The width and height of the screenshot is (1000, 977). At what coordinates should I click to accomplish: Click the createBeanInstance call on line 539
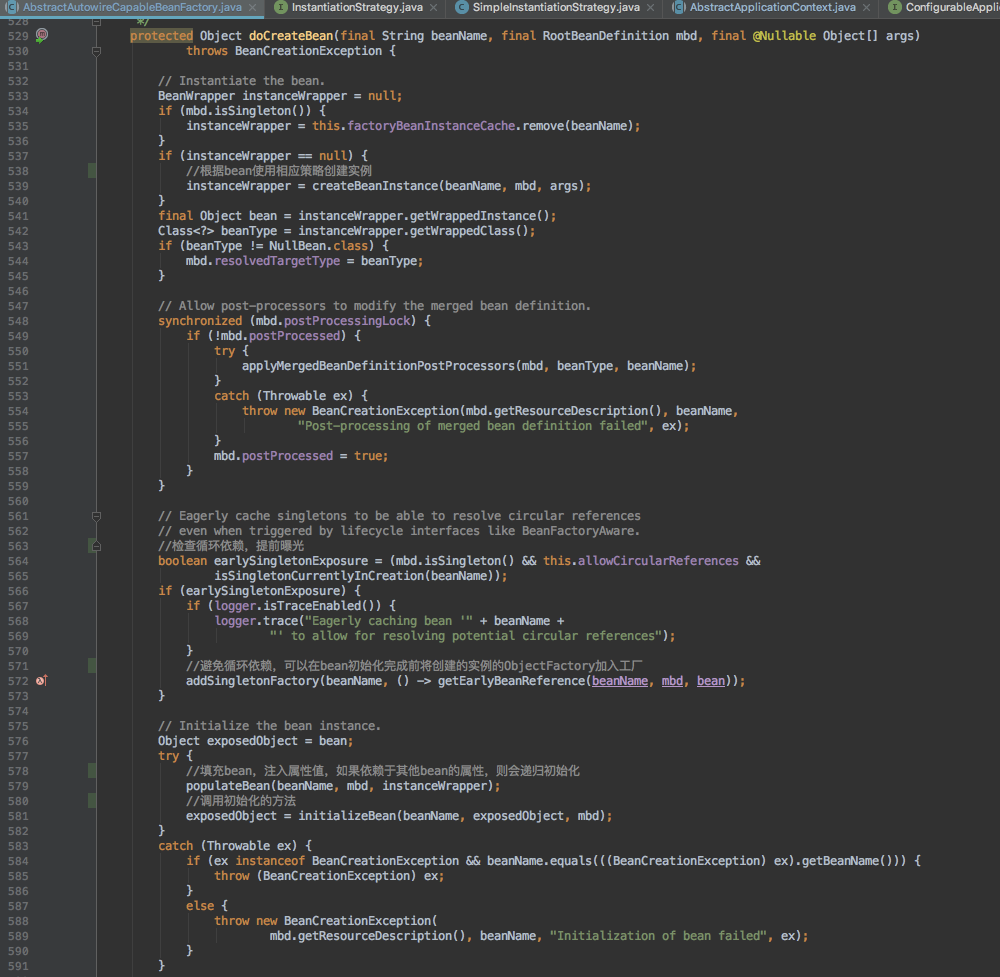coord(375,186)
